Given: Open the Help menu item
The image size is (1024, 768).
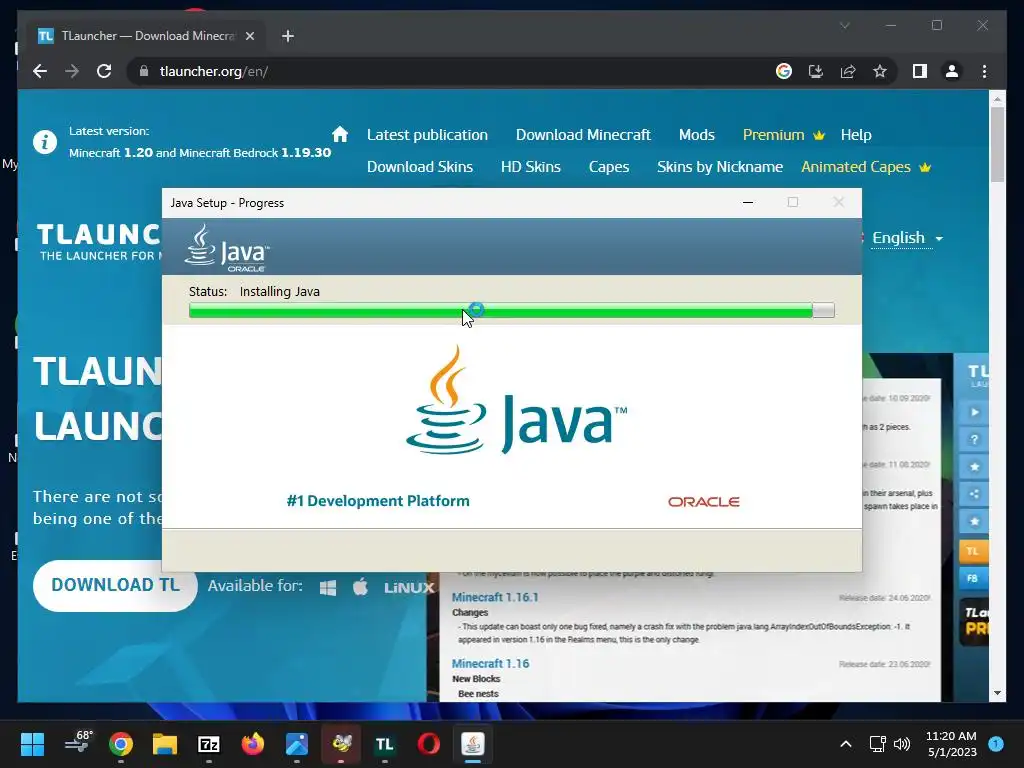Looking at the screenshot, I should [856, 135].
